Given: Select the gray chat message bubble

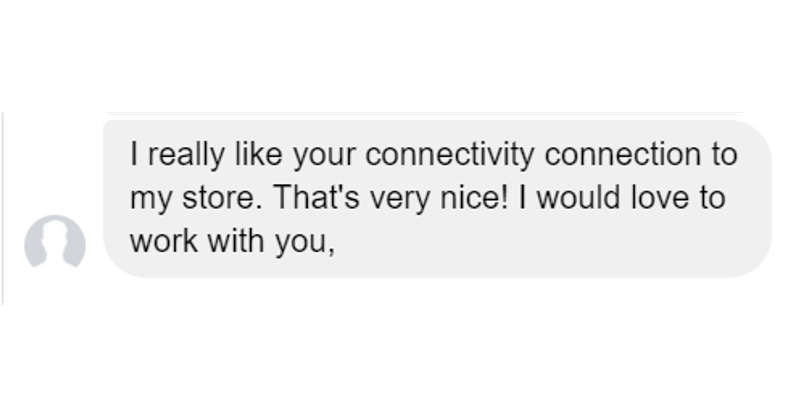Looking at the screenshot, I should point(437,198).
